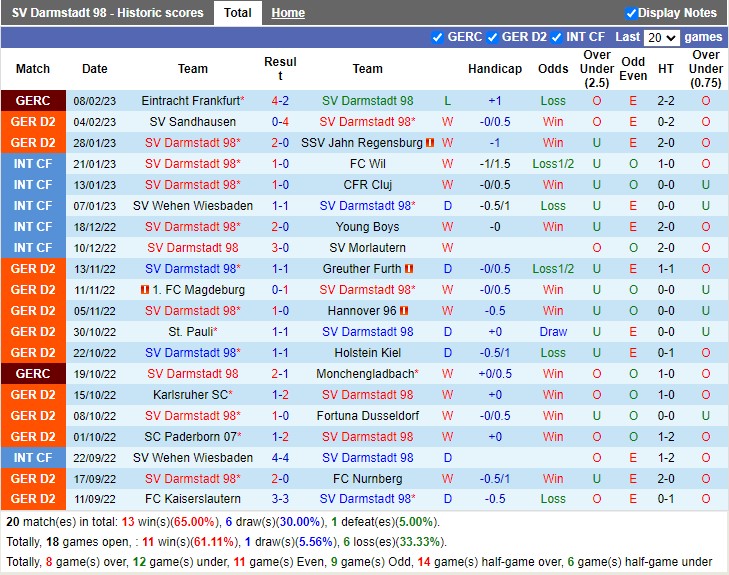The height and width of the screenshot is (575, 729).
Task: Open the St. Pauli team link
Action: point(190,332)
